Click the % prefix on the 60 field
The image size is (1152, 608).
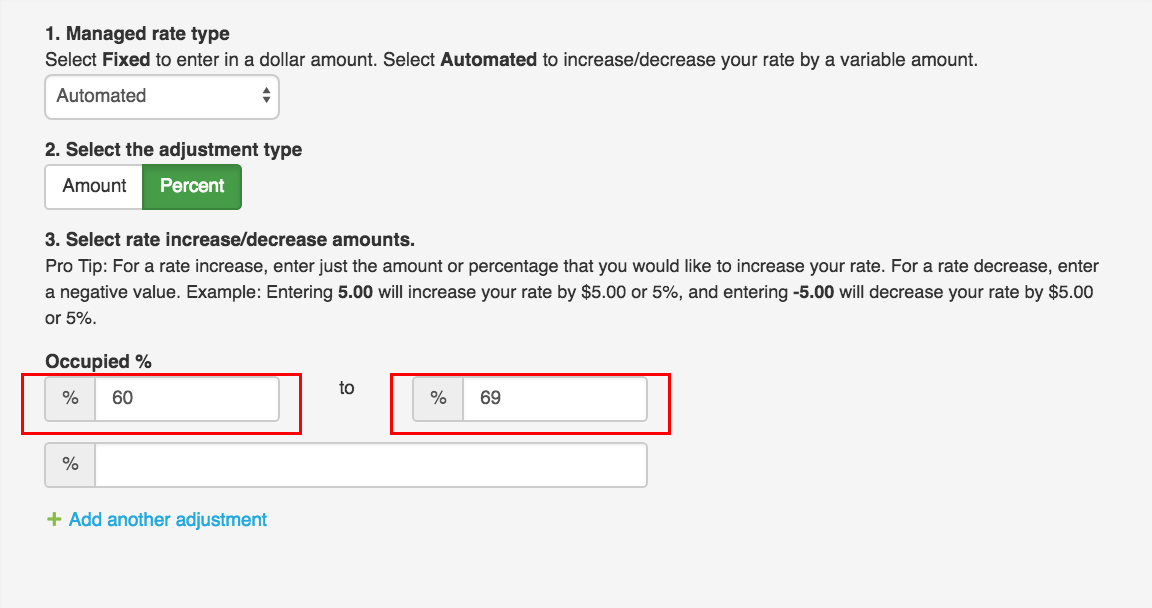point(69,397)
